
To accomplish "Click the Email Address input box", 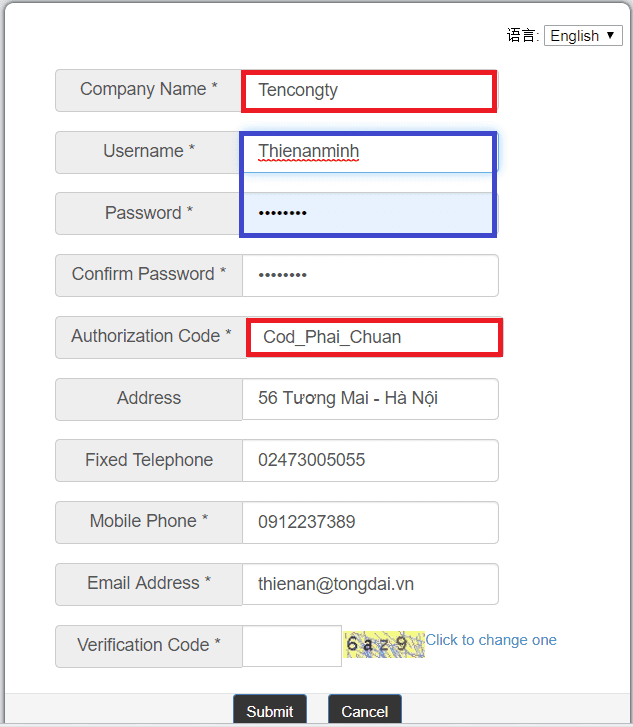I will coord(370,584).
